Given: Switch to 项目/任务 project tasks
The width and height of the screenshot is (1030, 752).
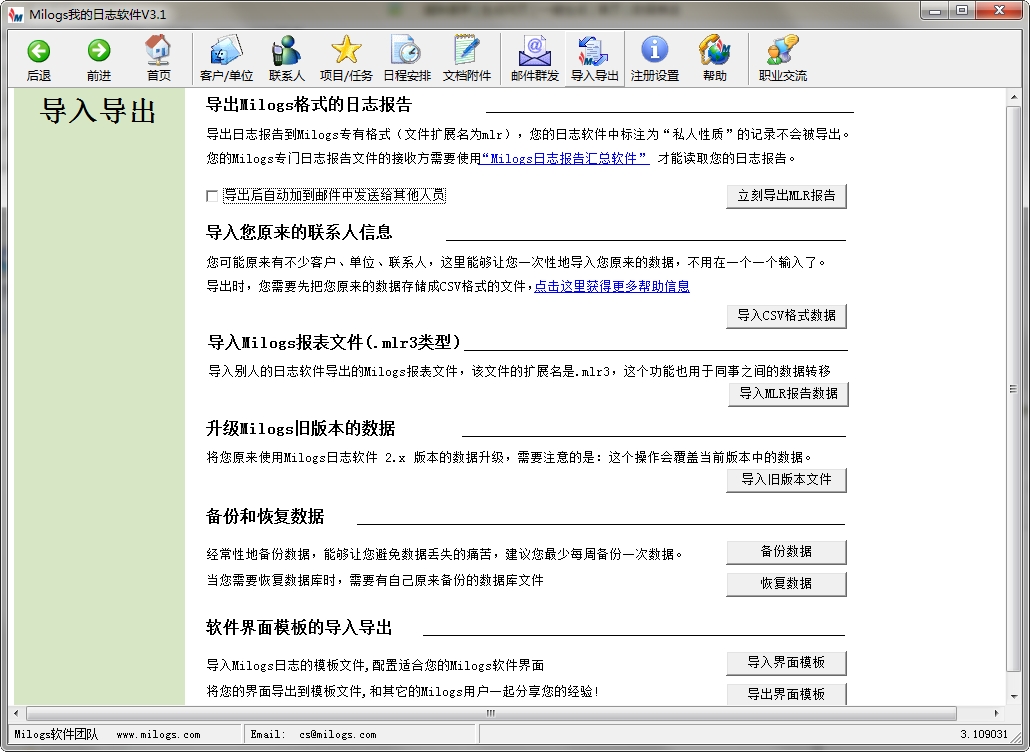Looking at the screenshot, I should 345,58.
